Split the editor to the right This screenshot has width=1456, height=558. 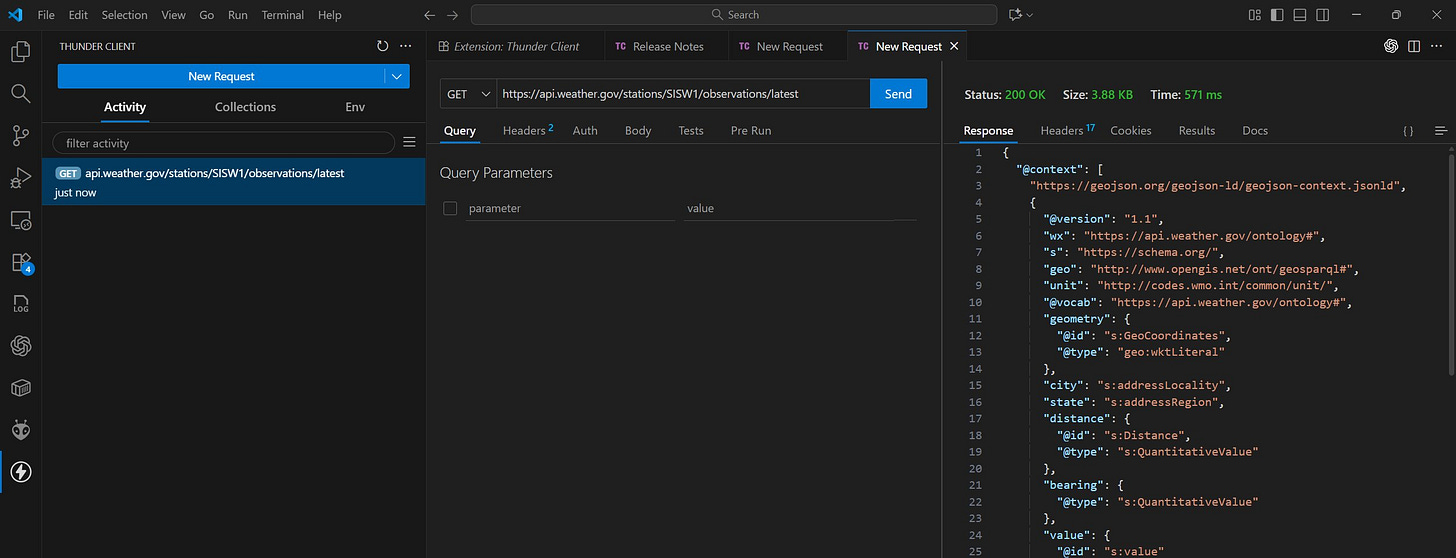tap(1414, 46)
